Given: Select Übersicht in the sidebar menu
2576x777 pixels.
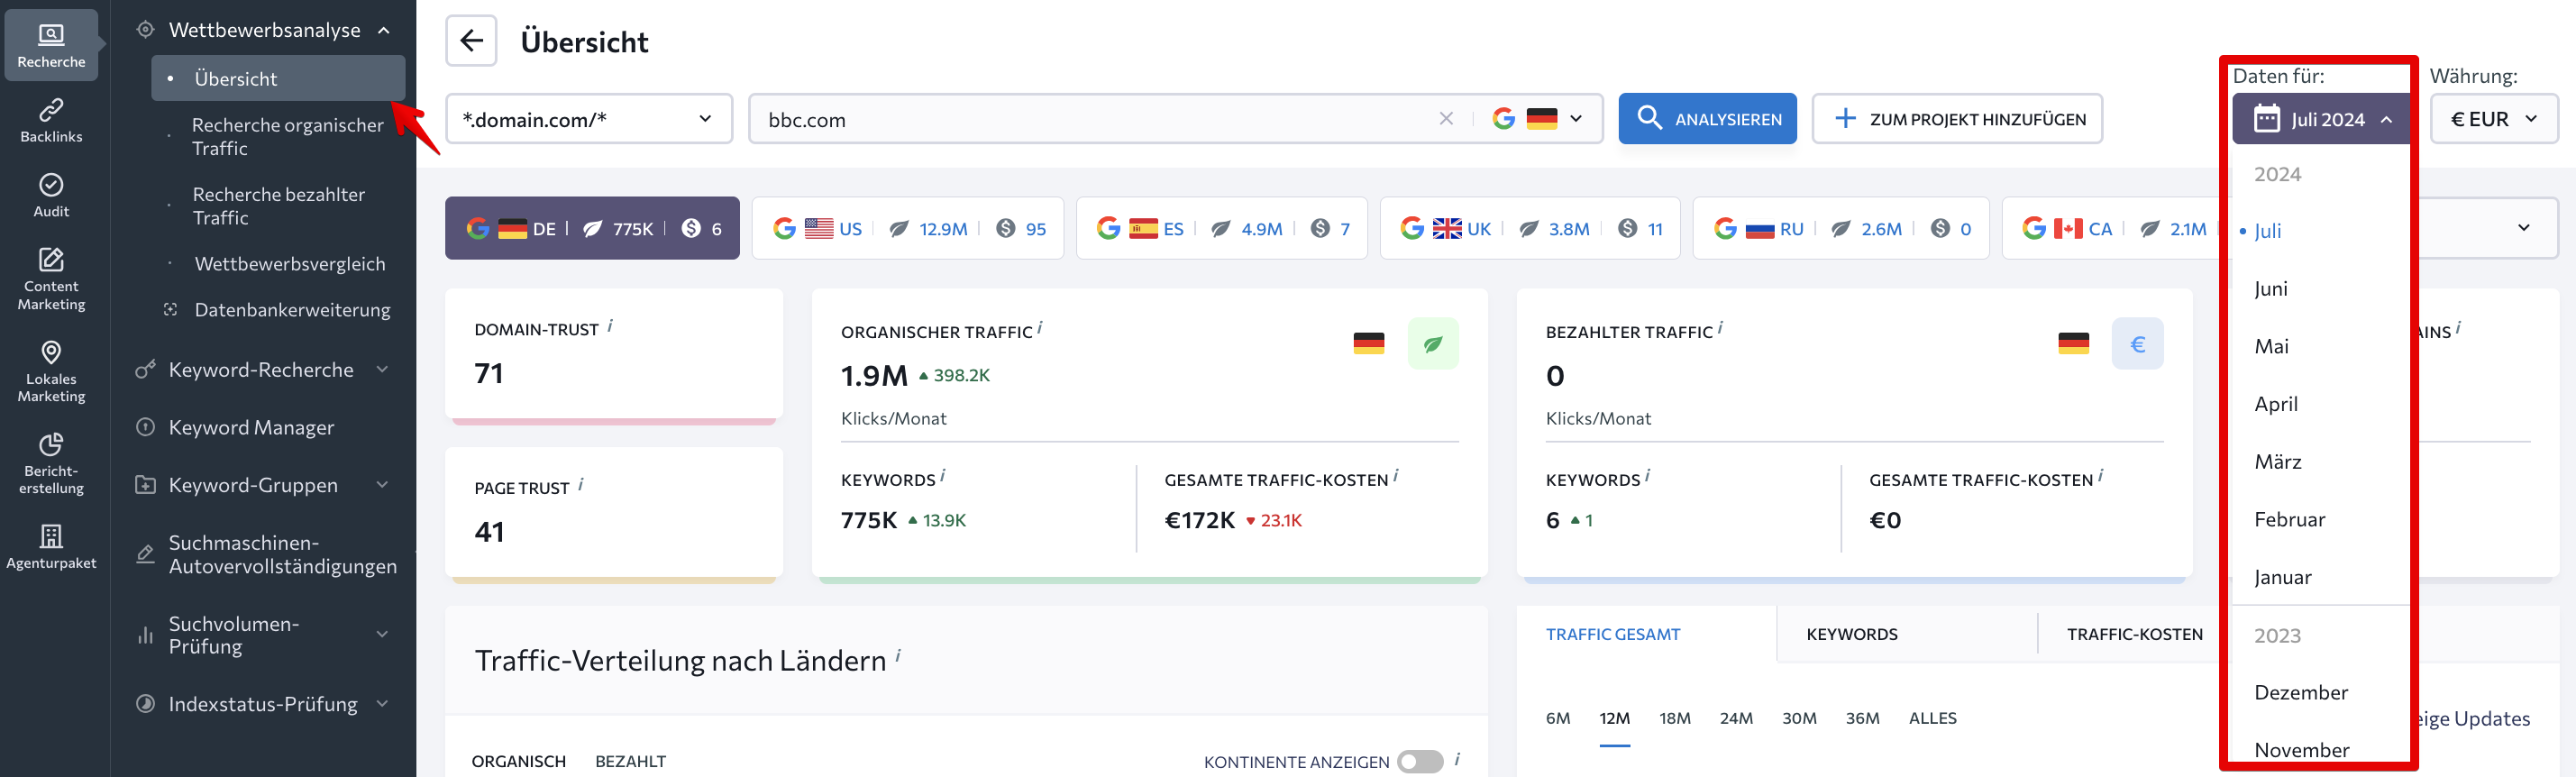Looking at the screenshot, I should pos(278,78).
